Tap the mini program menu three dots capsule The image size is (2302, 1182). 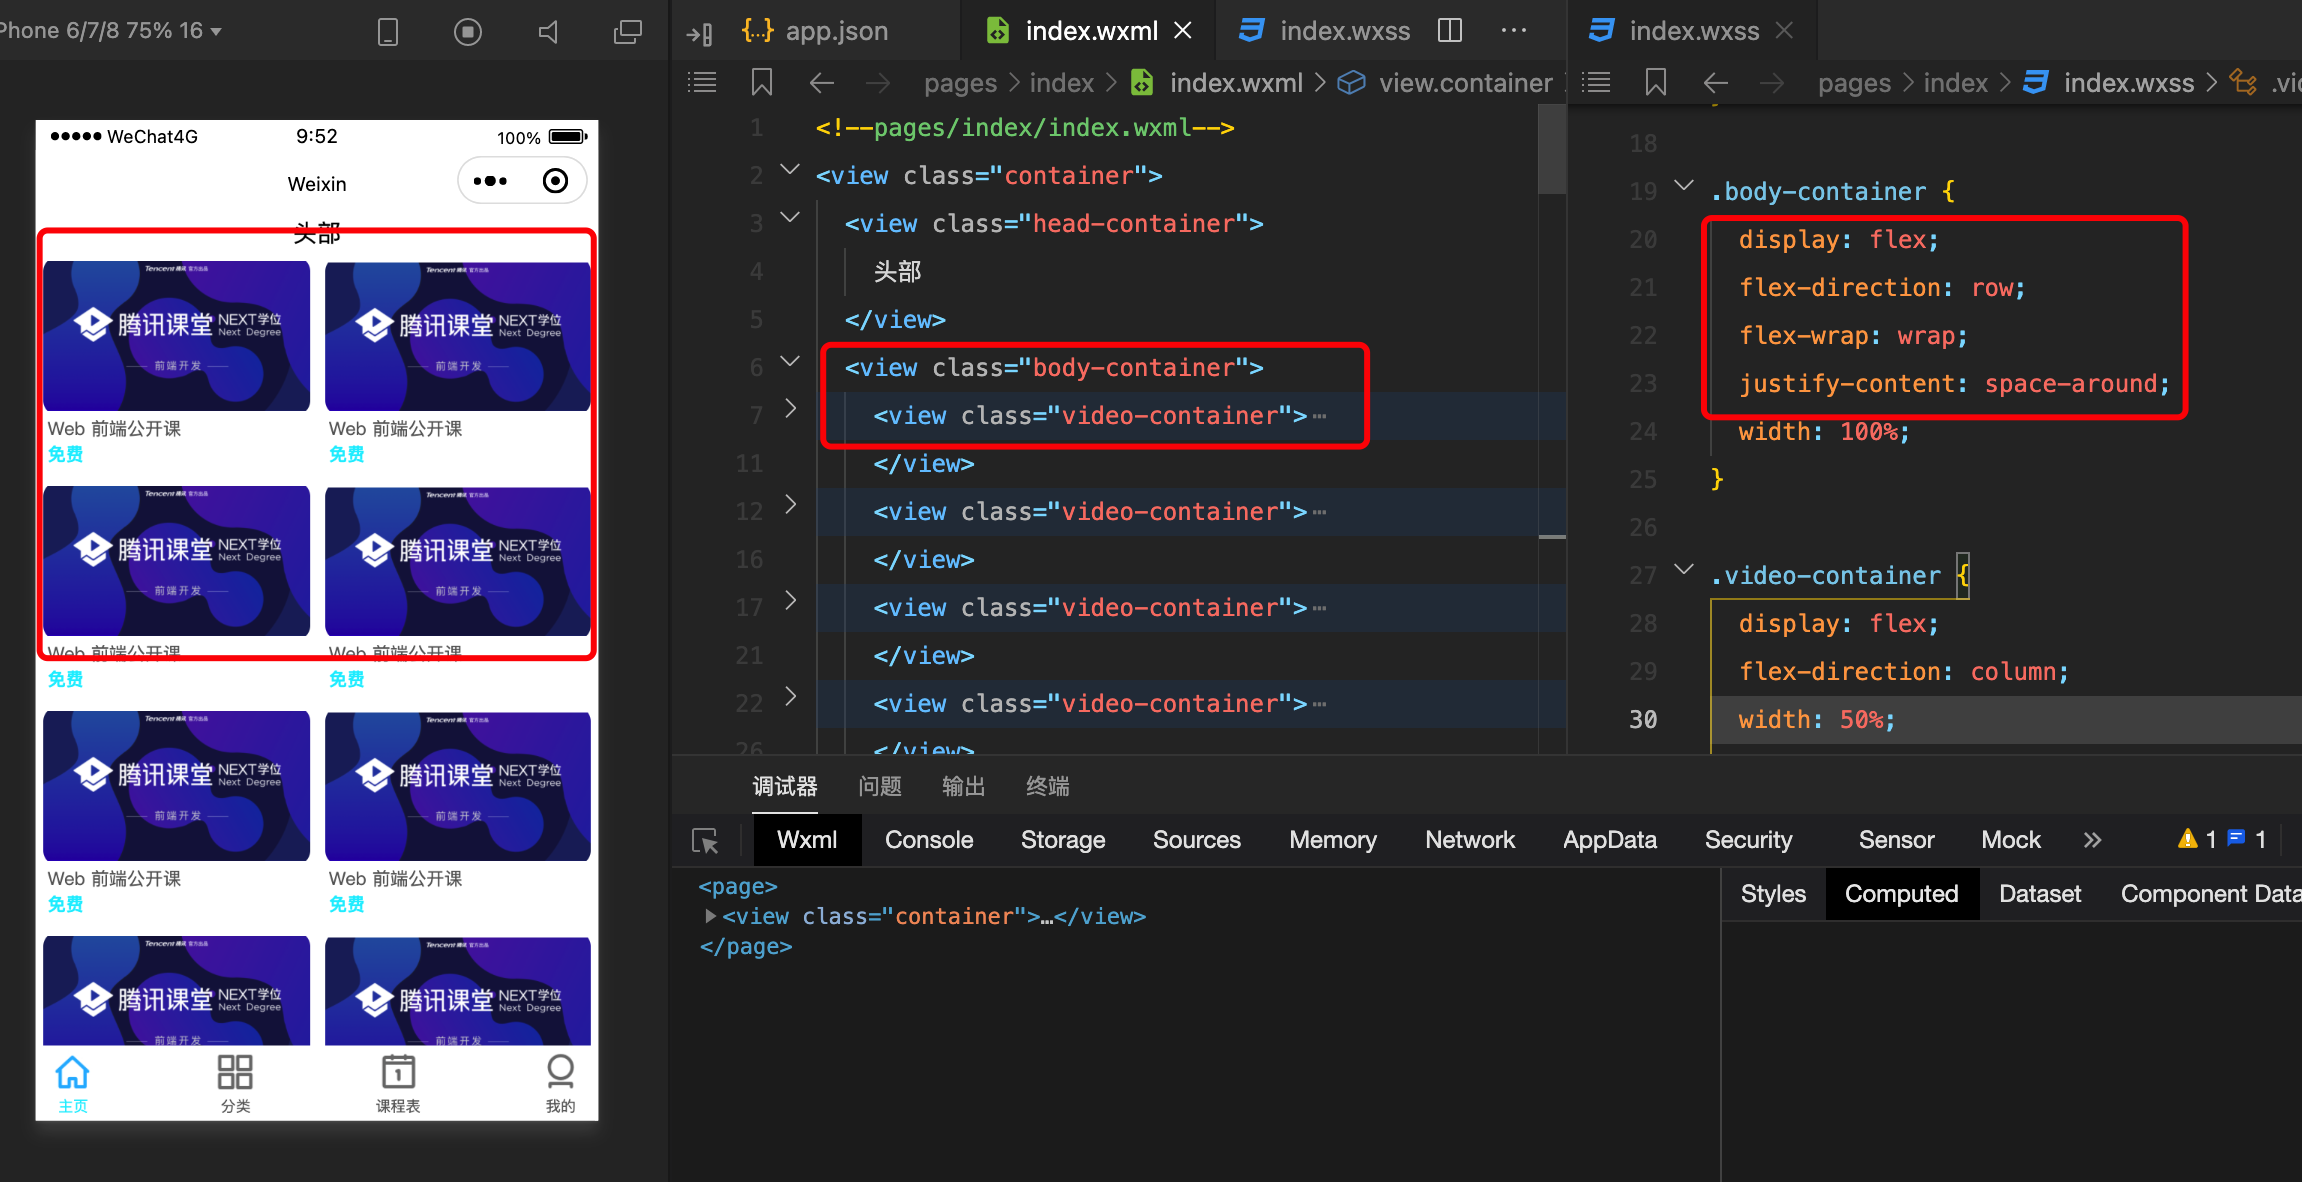point(490,181)
